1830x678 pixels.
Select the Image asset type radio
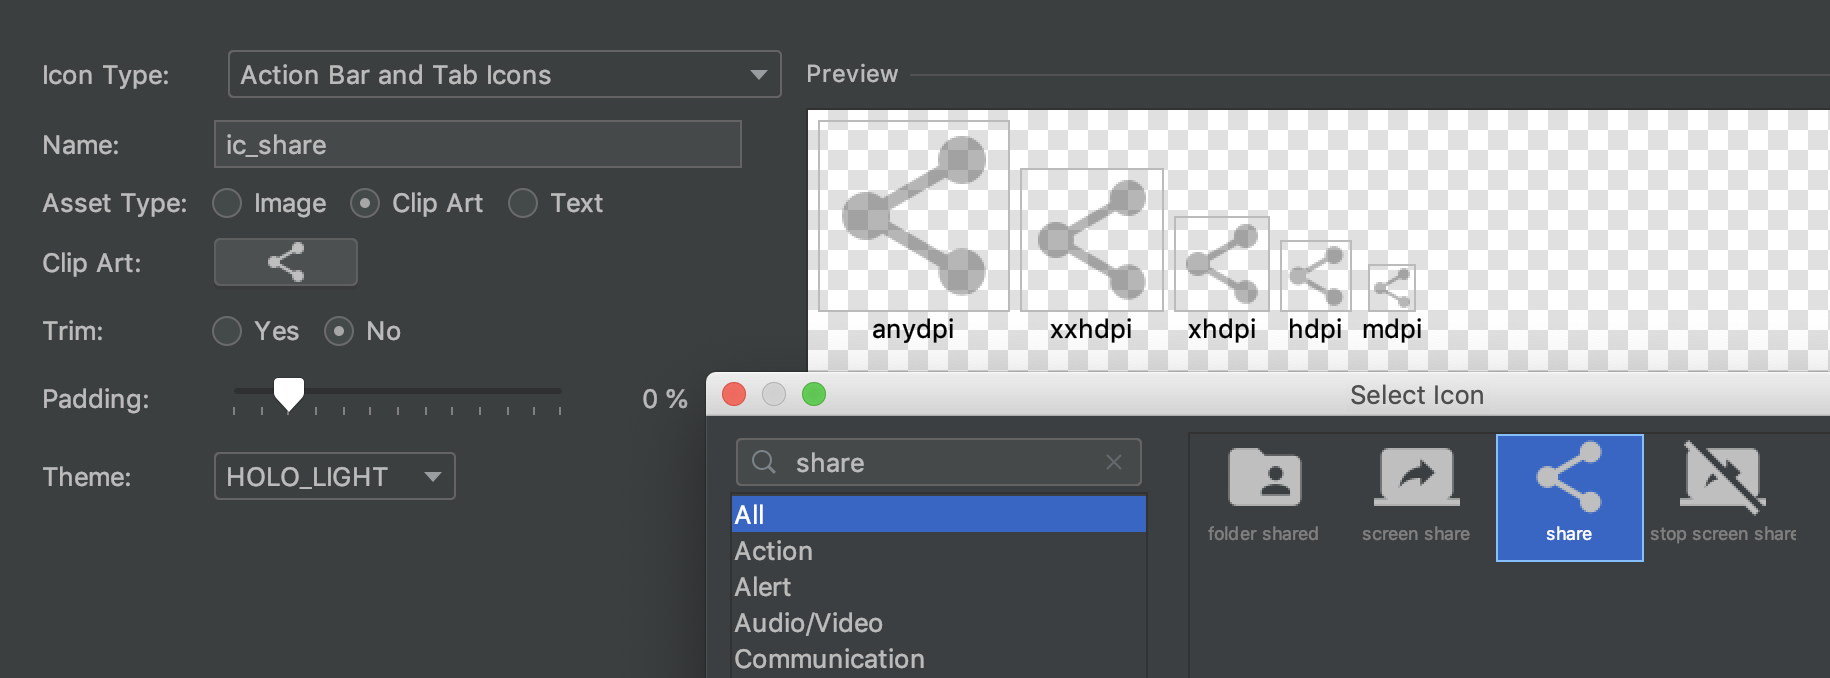click(227, 203)
